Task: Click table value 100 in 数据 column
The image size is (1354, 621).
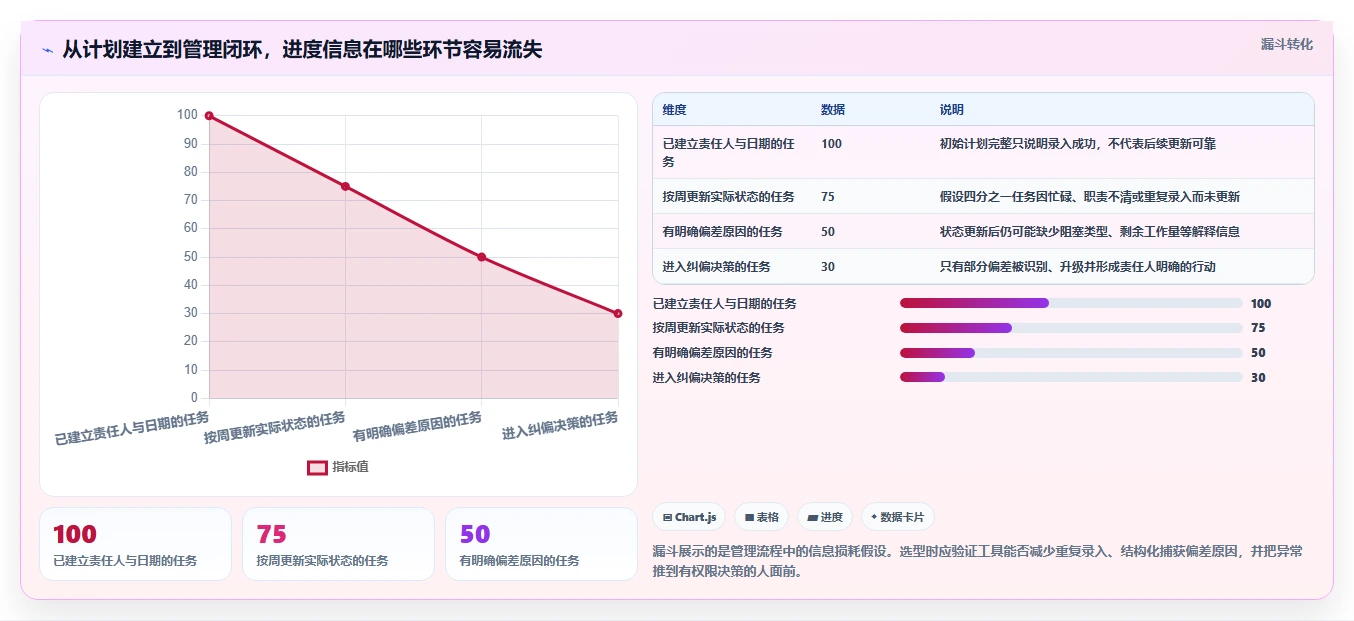Action: tap(831, 144)
